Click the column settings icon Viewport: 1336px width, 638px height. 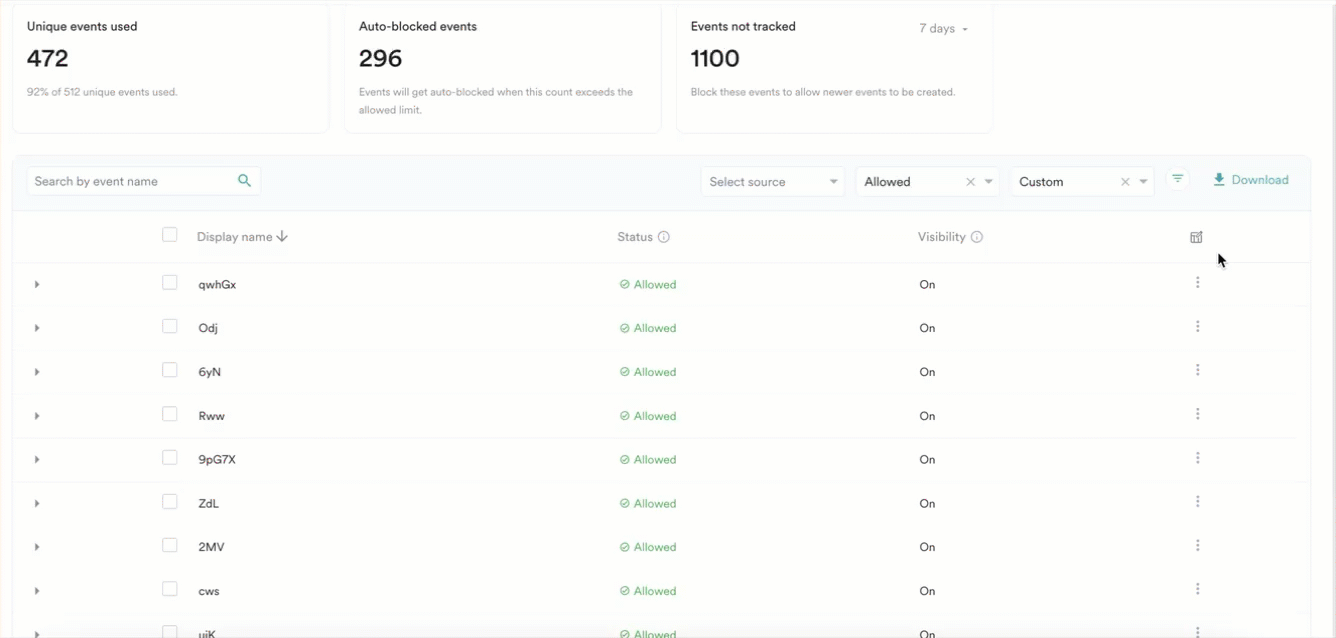click(1196, 237)
